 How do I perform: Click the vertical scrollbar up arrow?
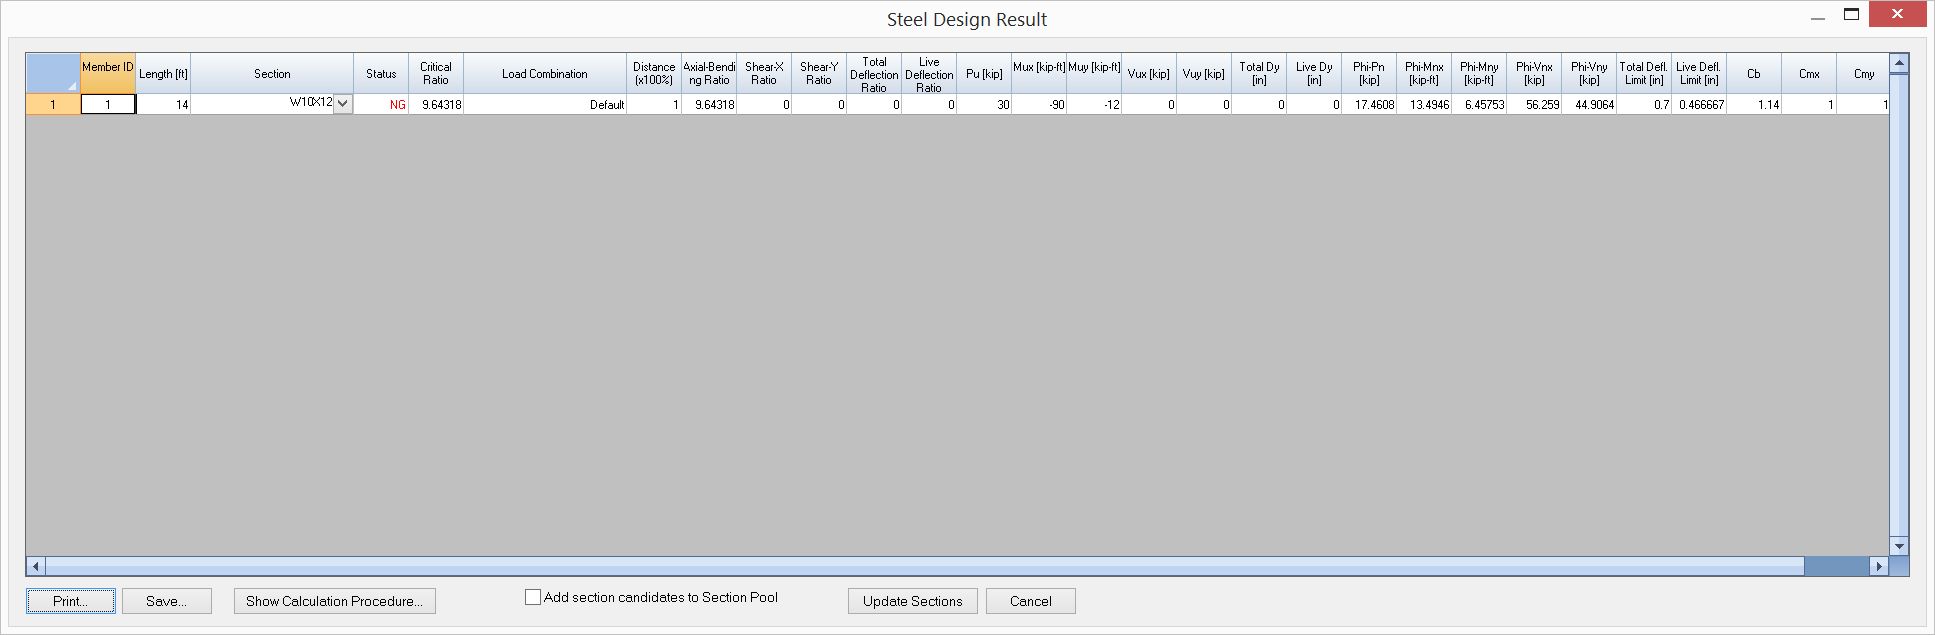(1899, 63)
